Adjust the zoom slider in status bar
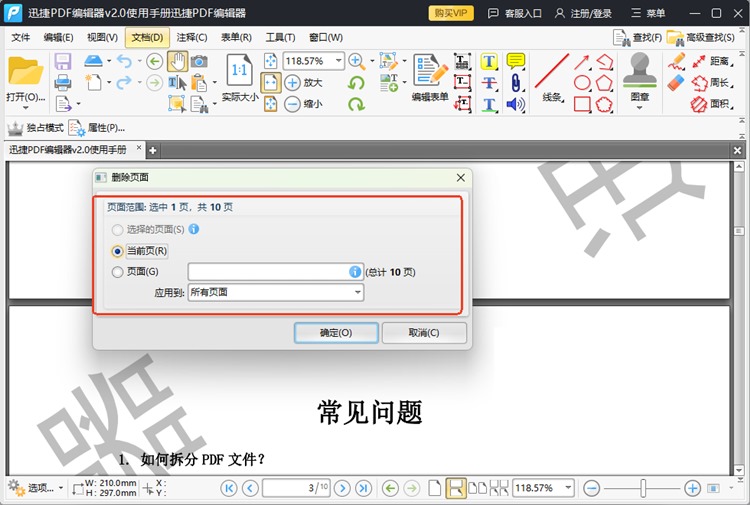The width and height of the screenshot is (750, 505). point(643,488)
